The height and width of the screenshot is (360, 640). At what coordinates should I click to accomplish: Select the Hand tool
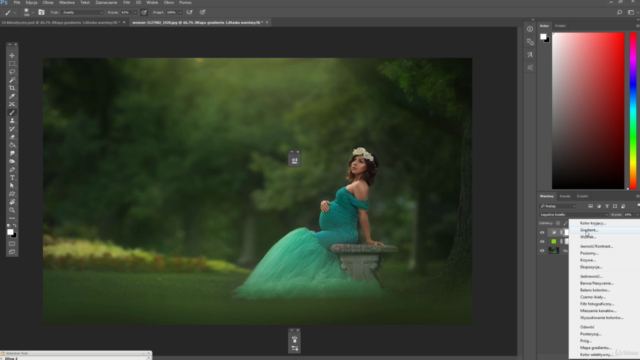pyautogui.click(x=12, y=202)
